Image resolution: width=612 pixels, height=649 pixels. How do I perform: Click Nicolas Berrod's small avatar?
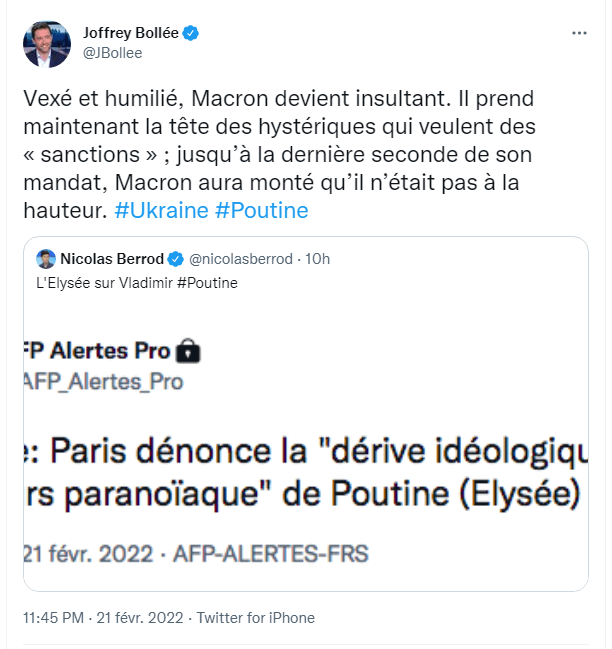pyautogui.click(x=46, y=260)
